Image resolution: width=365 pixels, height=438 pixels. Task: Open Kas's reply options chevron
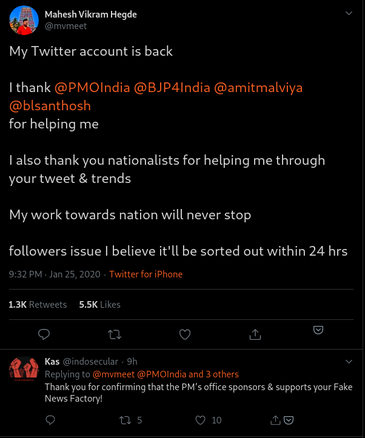(x=349, y=362)
